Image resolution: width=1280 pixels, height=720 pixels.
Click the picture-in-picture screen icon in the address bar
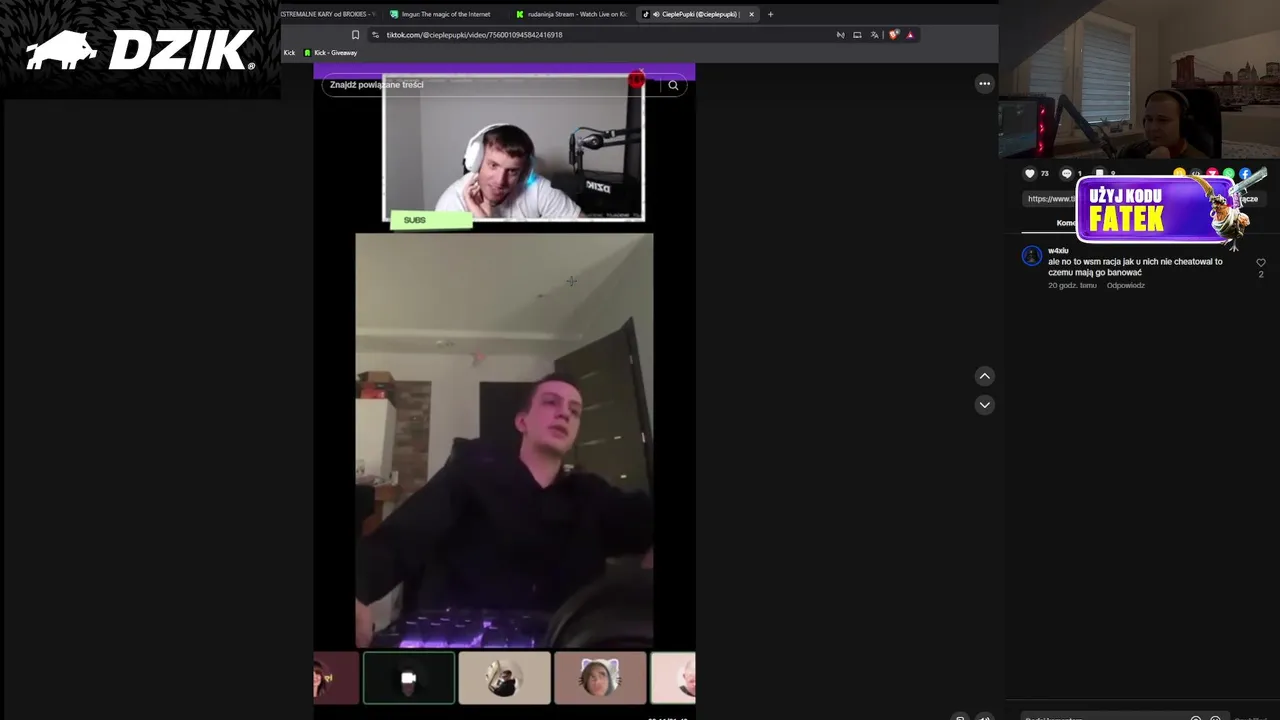[x=857, y=35]
